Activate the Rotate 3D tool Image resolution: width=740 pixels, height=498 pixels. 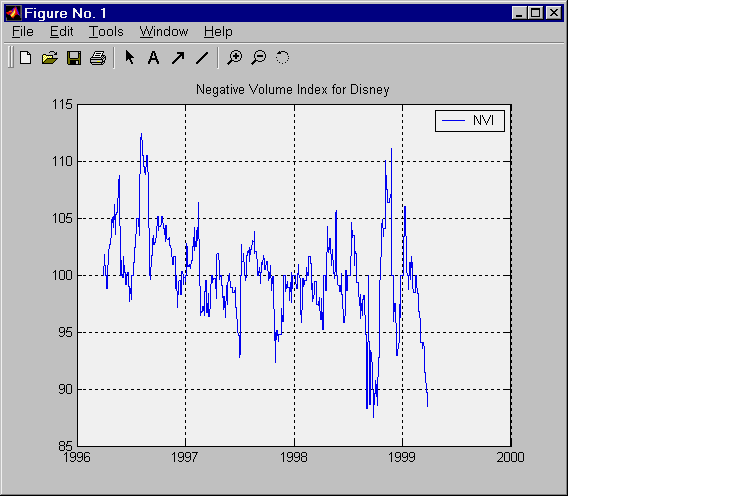coord(282,58)
